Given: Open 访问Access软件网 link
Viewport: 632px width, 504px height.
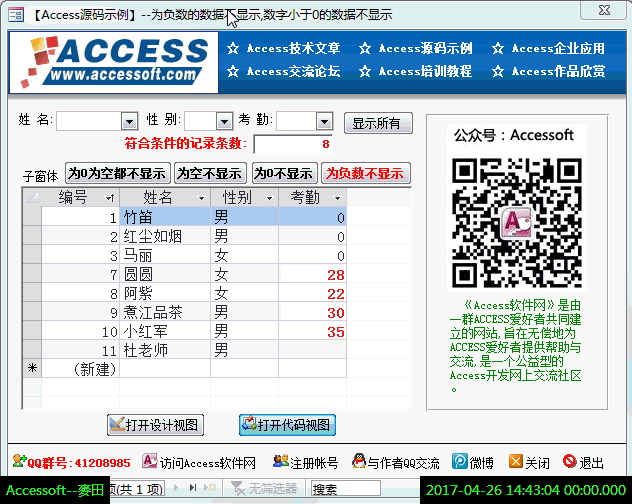Looking at the screenshot, I should 208,463.
